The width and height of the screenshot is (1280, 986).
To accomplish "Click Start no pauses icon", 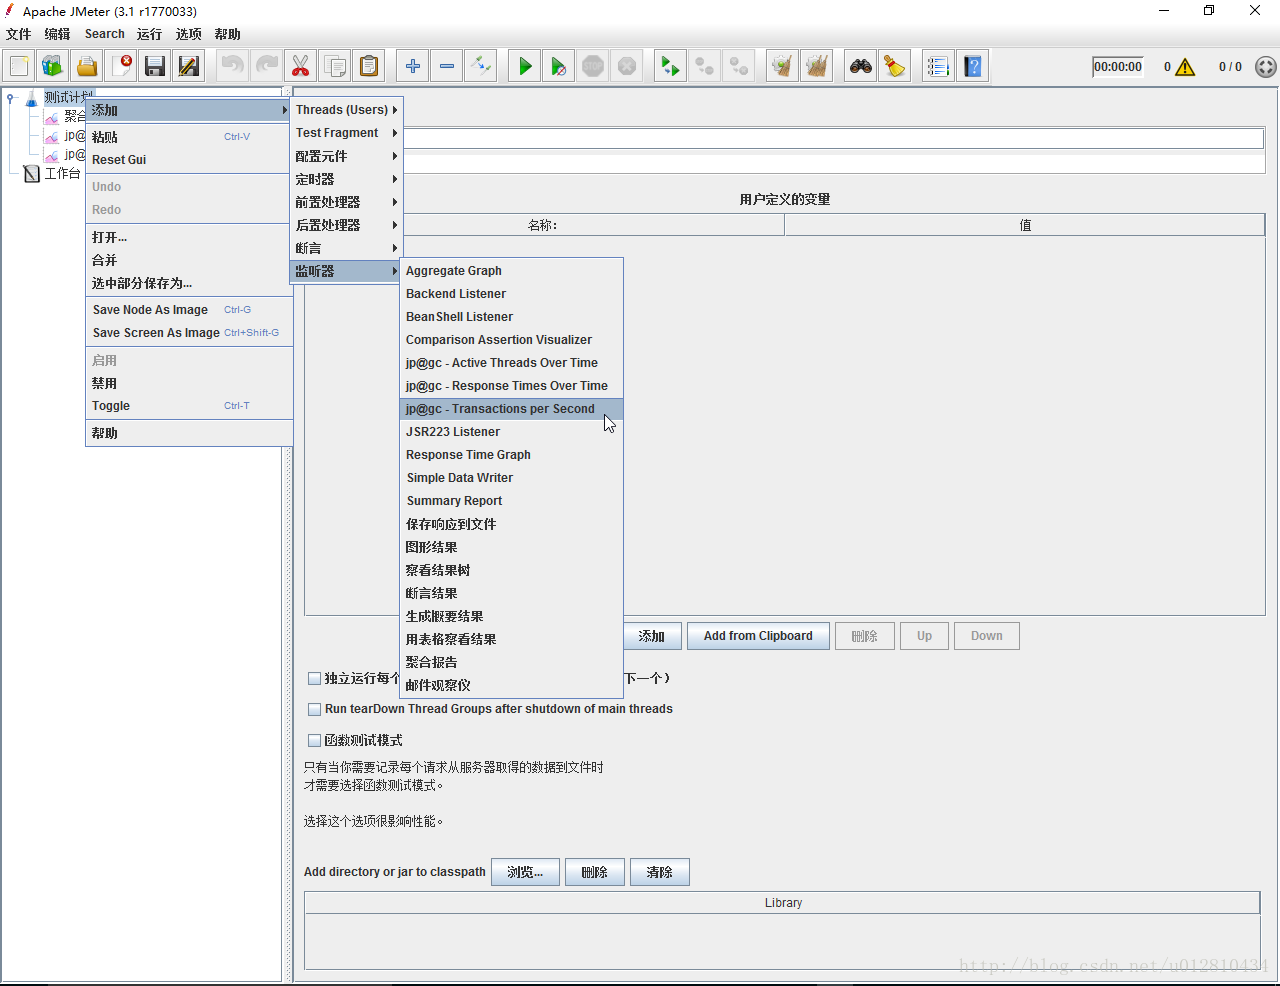I will 558,66.
